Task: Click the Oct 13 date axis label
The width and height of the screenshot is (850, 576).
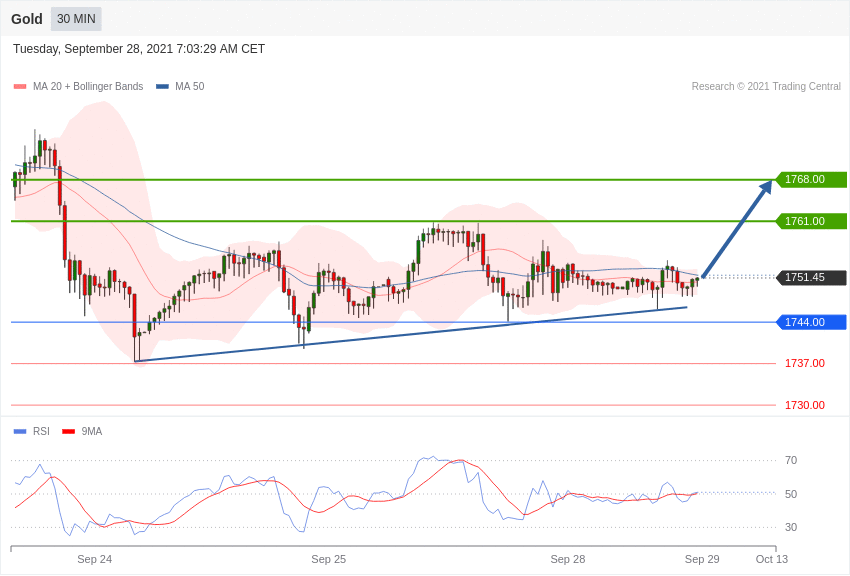Action: [x=772, y=559]
